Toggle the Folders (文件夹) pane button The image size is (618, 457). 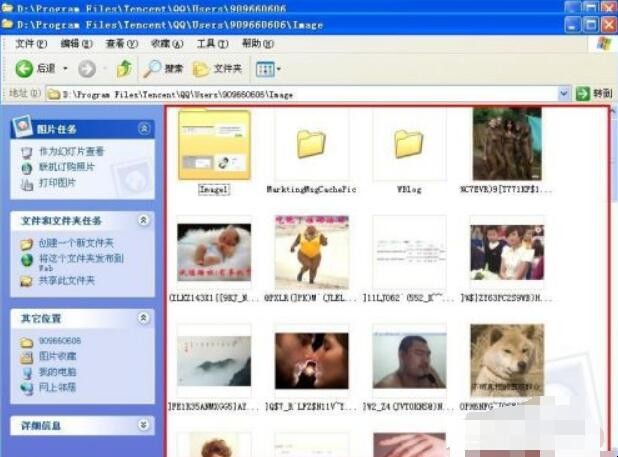click(x=217, y=69)
